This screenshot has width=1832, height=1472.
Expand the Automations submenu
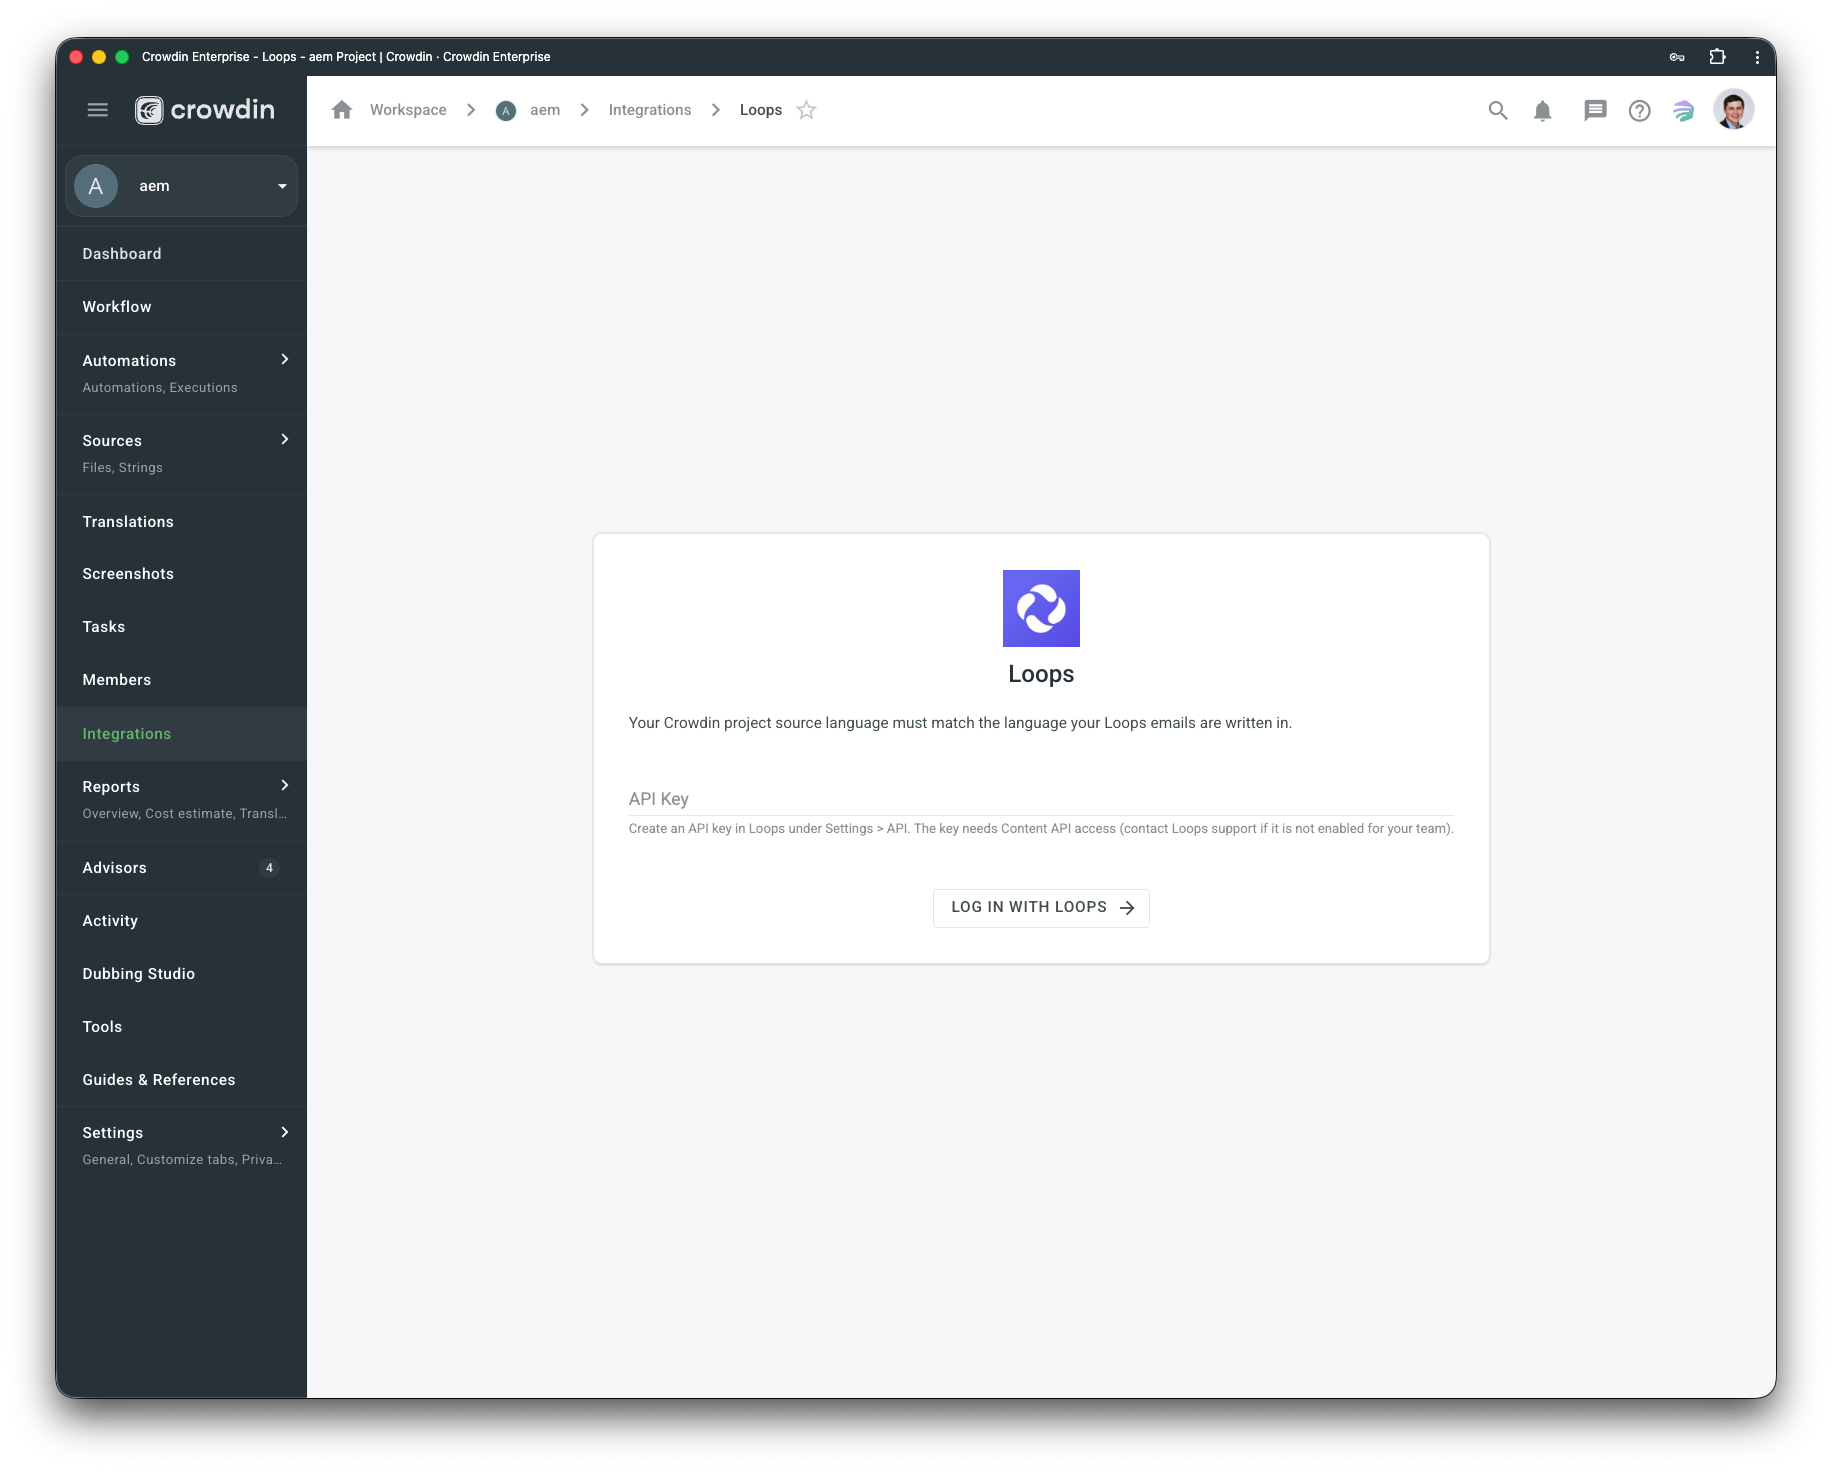click(285, 360)
